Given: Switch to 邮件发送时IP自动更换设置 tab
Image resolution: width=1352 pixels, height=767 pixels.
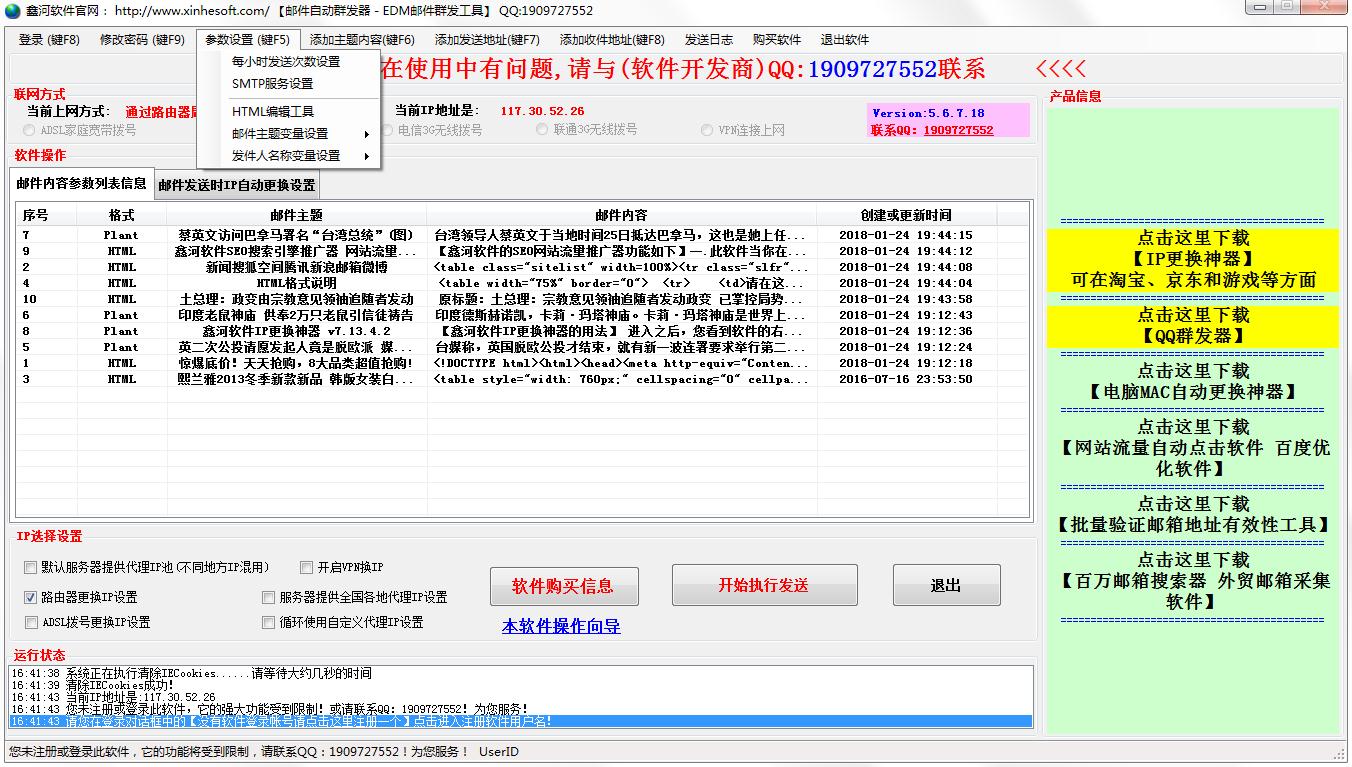Looking at the screenshot, I should point(236,185).
